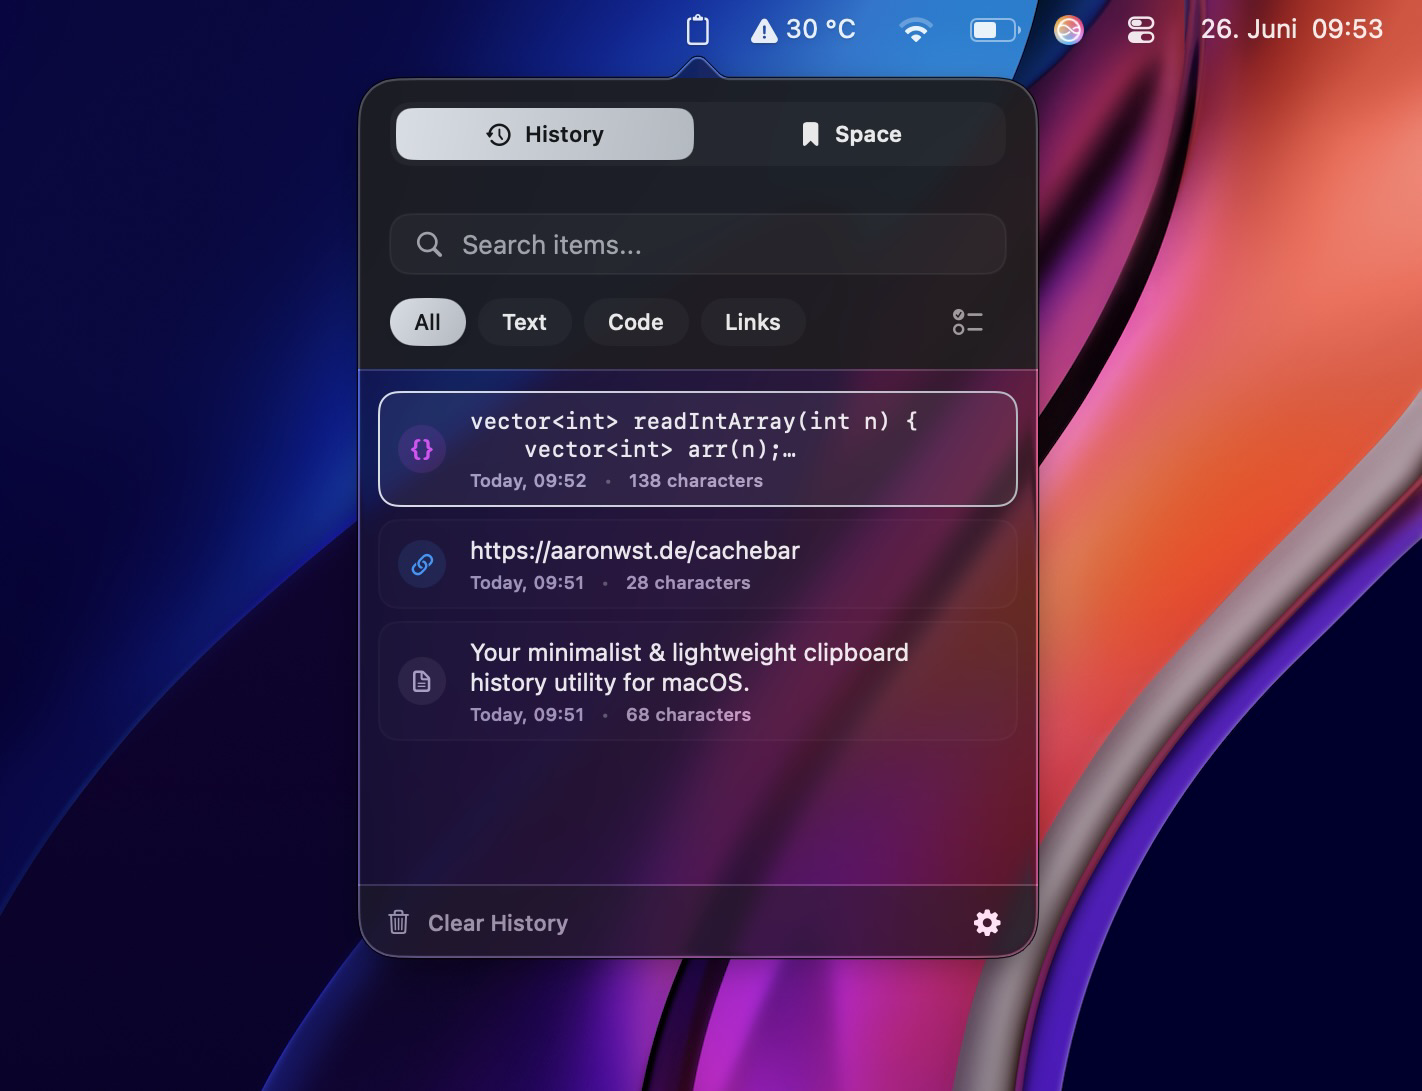Filter items by Code

636,322
